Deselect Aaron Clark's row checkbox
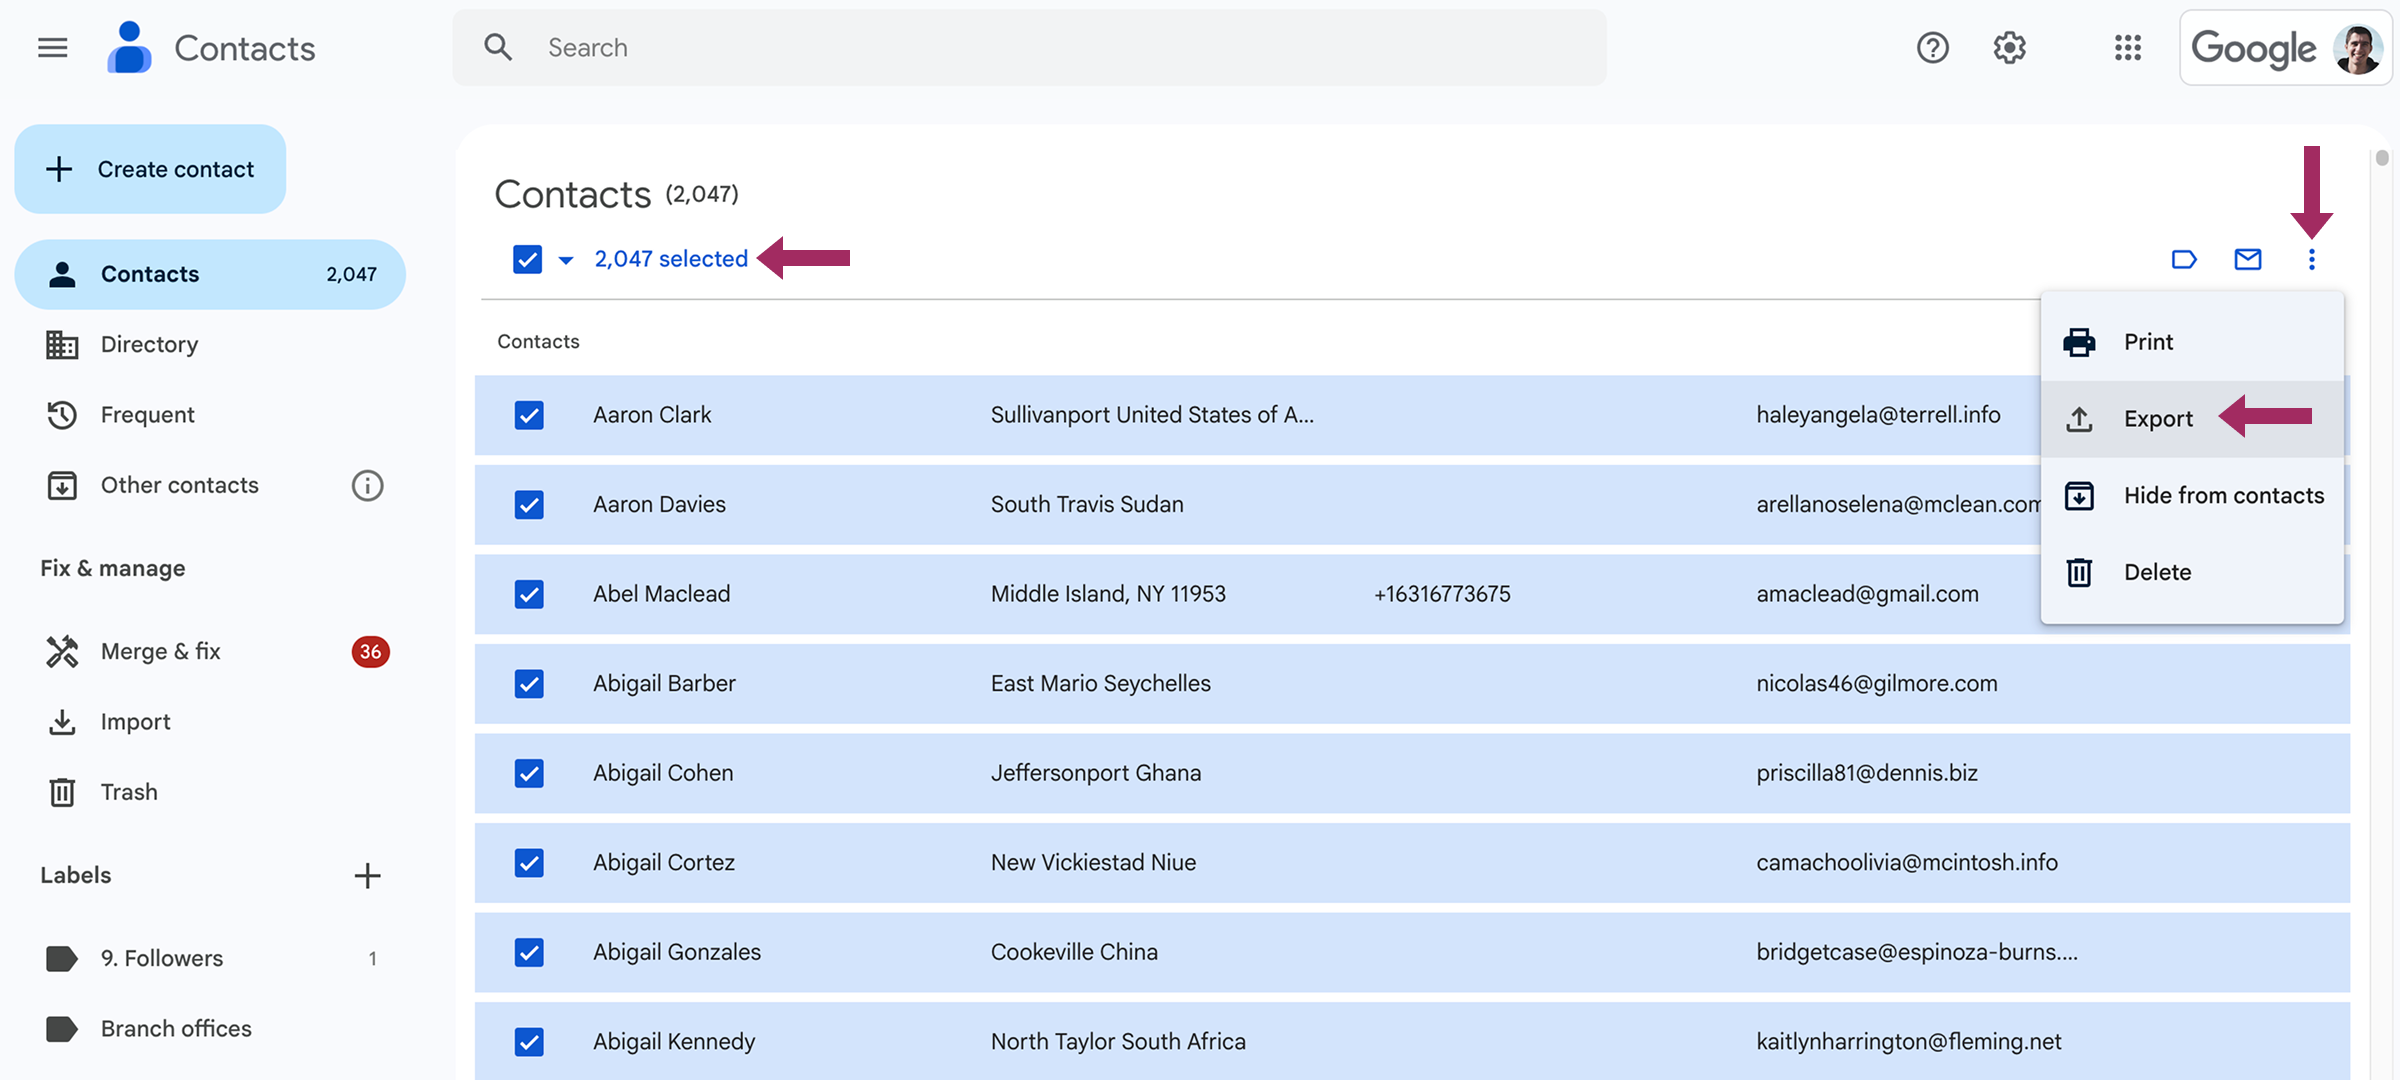This screenshot has height=1080, width=2400. point(529,415)
